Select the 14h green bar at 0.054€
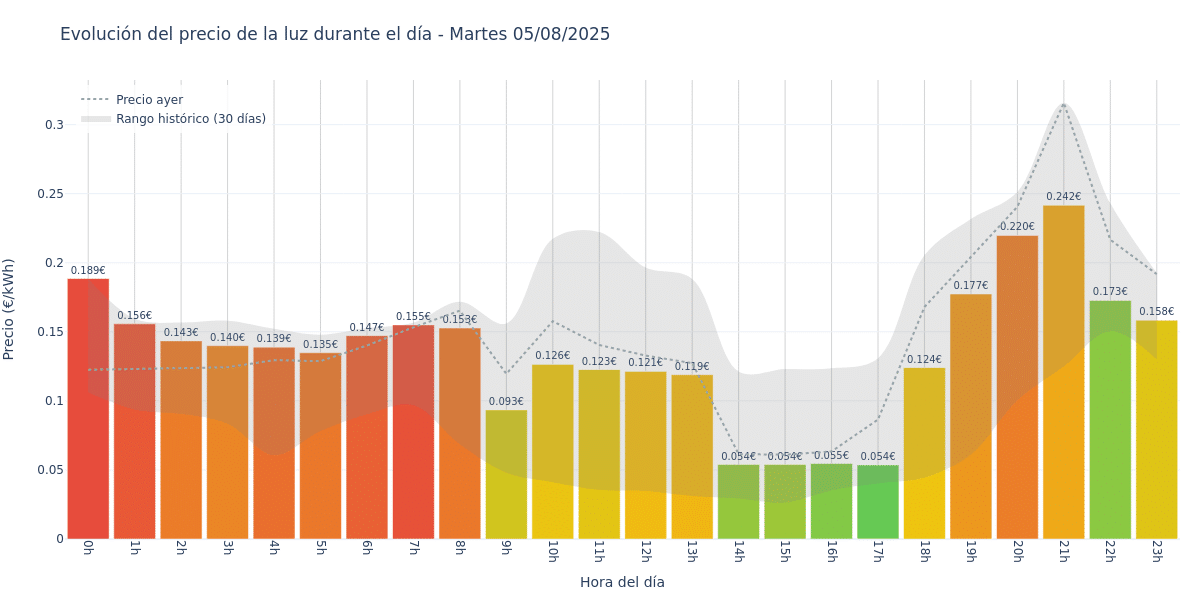 click(x=739, y=501)
